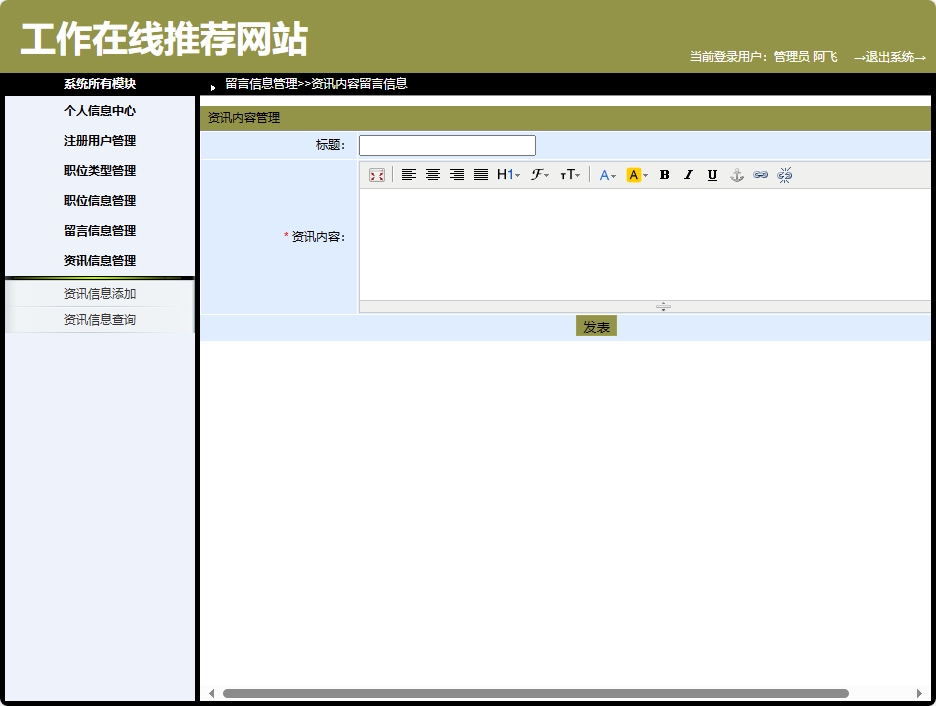The width and height of the screenshot is (936, 706).
Task: Open the 留言信息管理 menu item
Action: click(100, 230)
